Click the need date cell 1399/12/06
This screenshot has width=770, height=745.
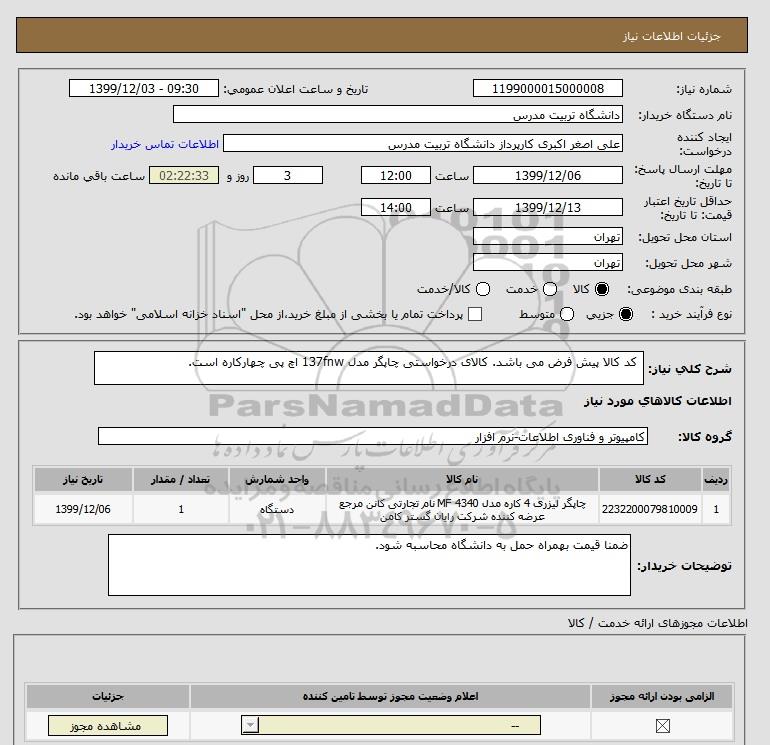coord(83,509)
